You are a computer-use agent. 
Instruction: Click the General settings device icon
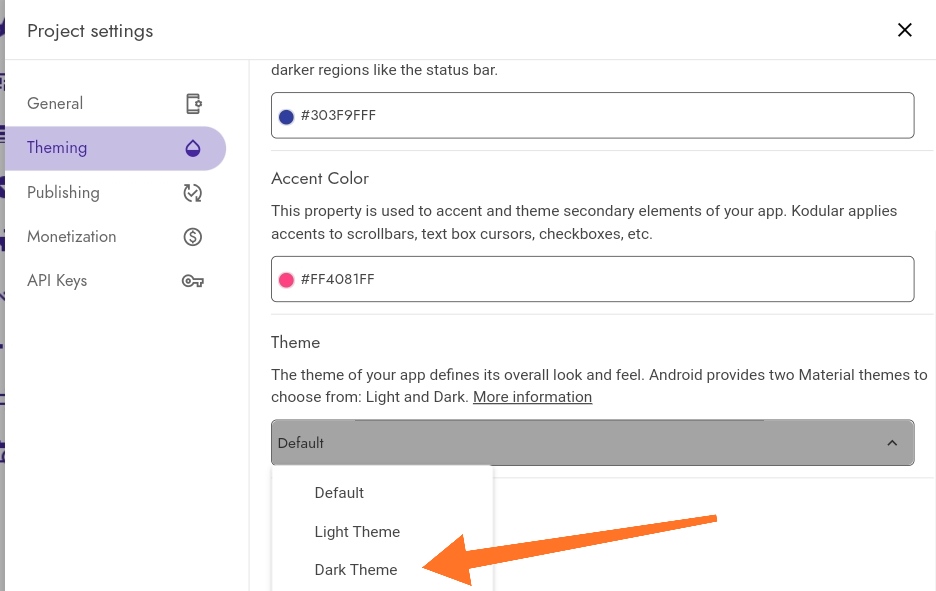pos(194,104)
